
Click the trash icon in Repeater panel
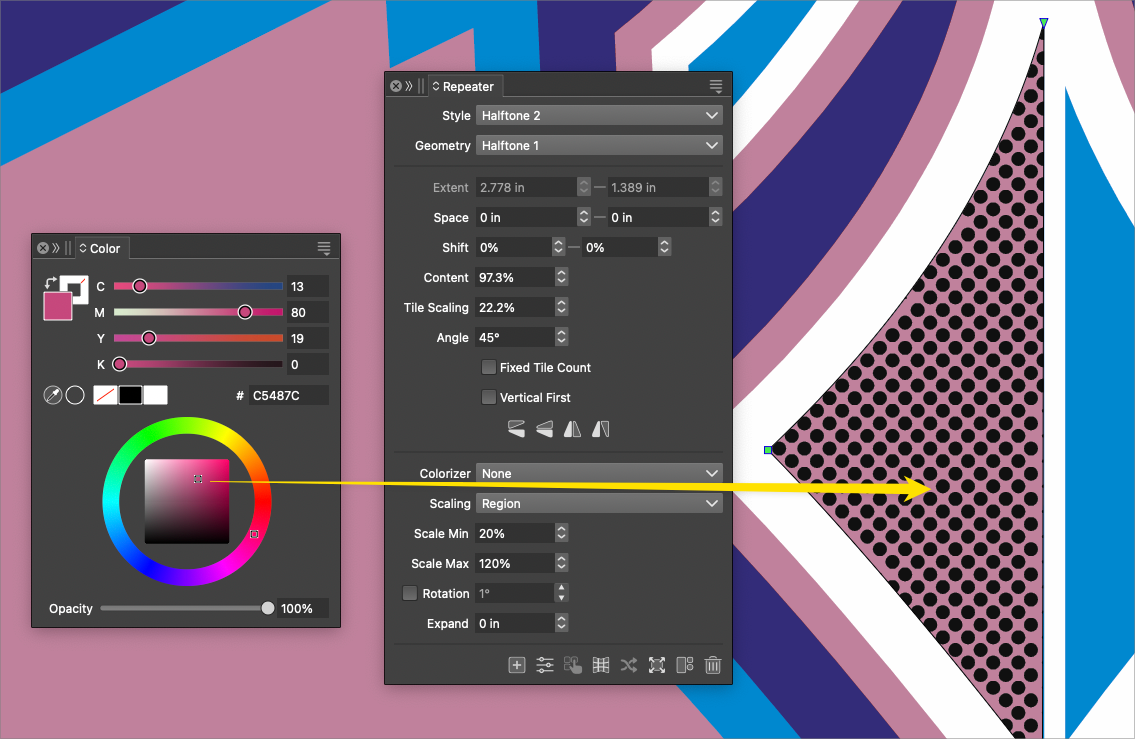coord(712,665)
